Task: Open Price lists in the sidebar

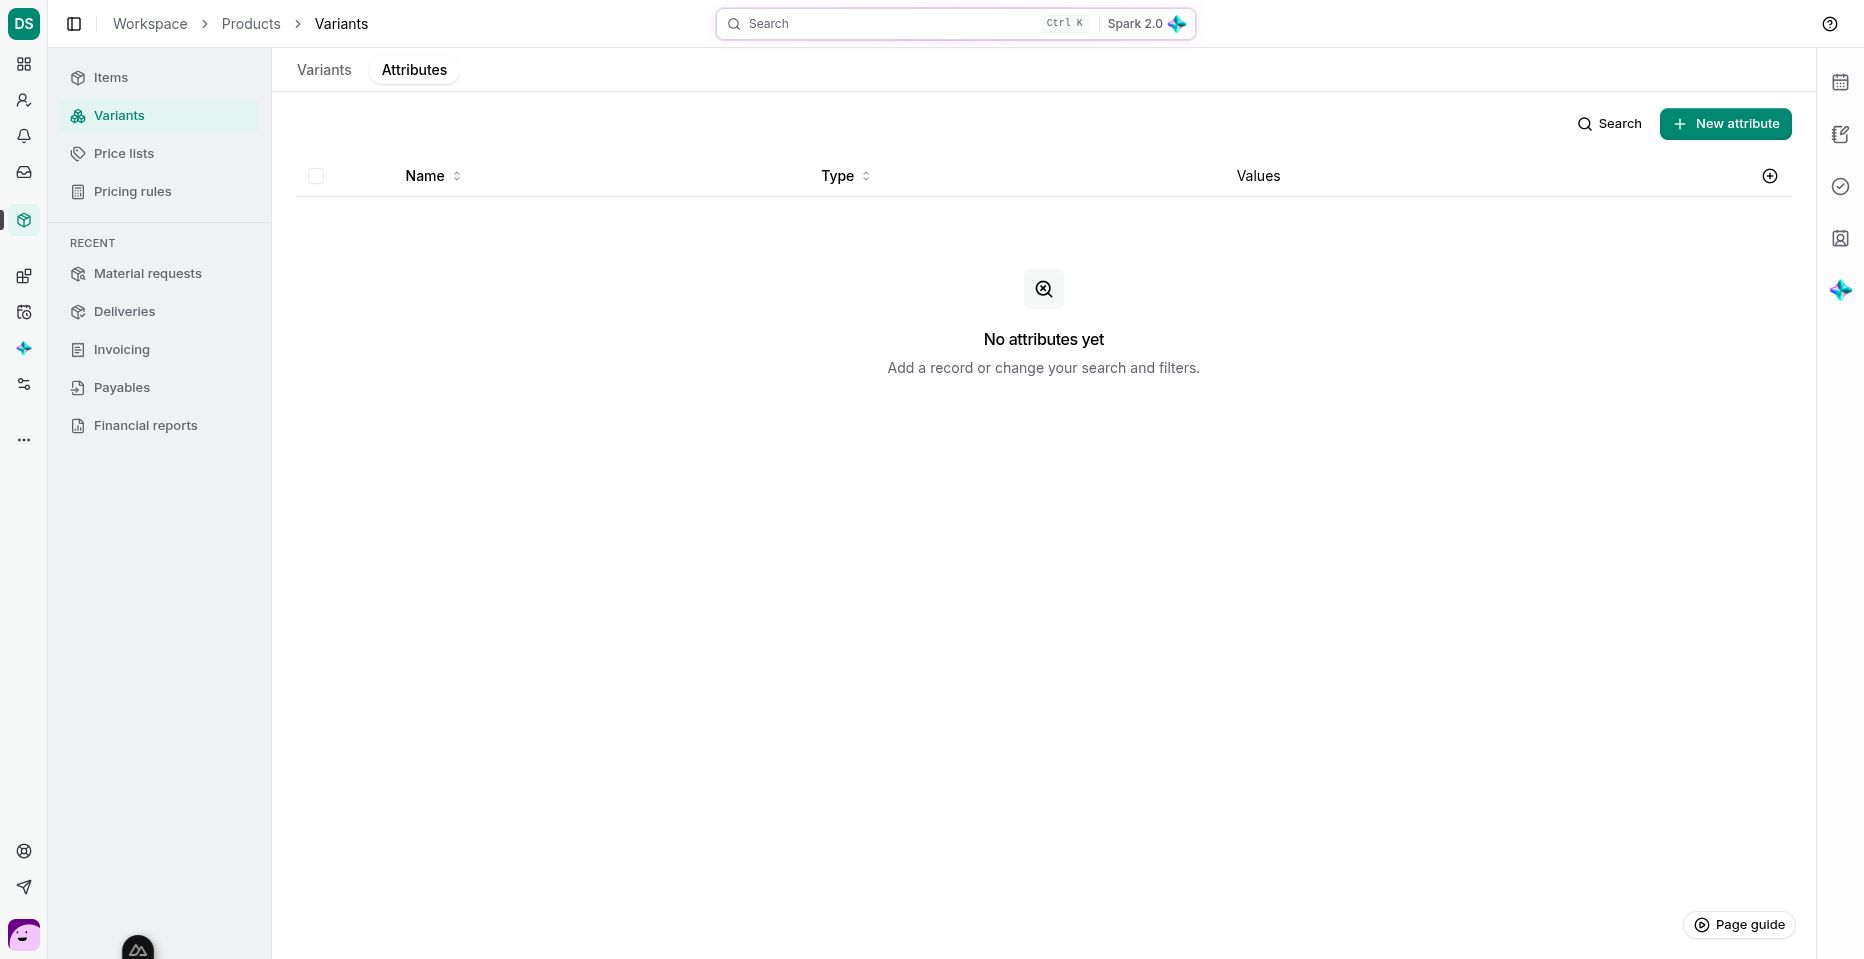Action: coord(159,154)
